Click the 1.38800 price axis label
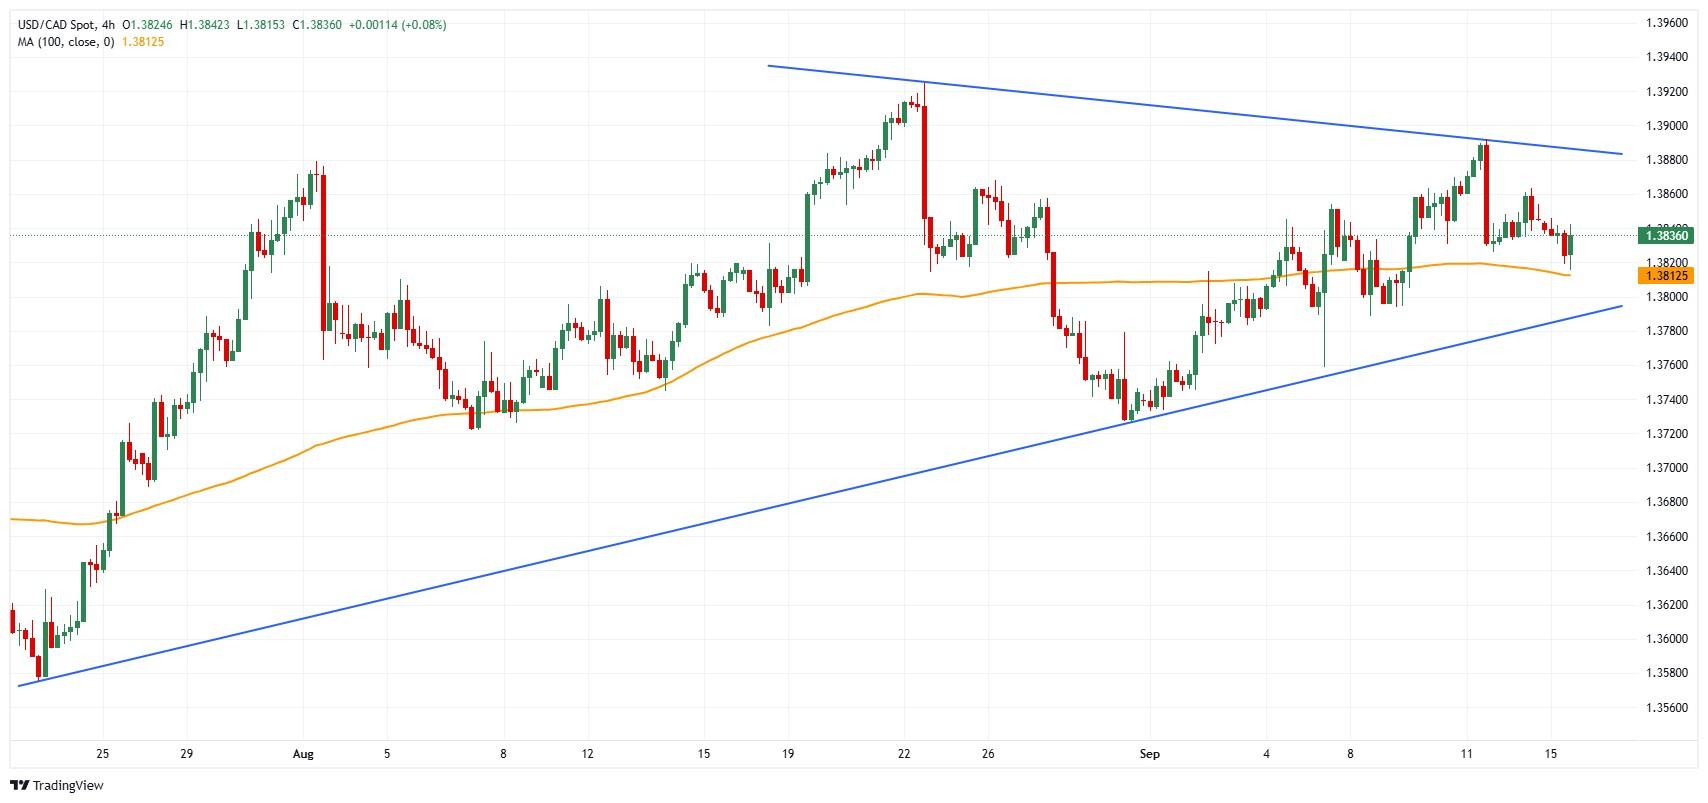Image resolution: width=1708 pixels, height=803 pixels. pos(1665,159)
